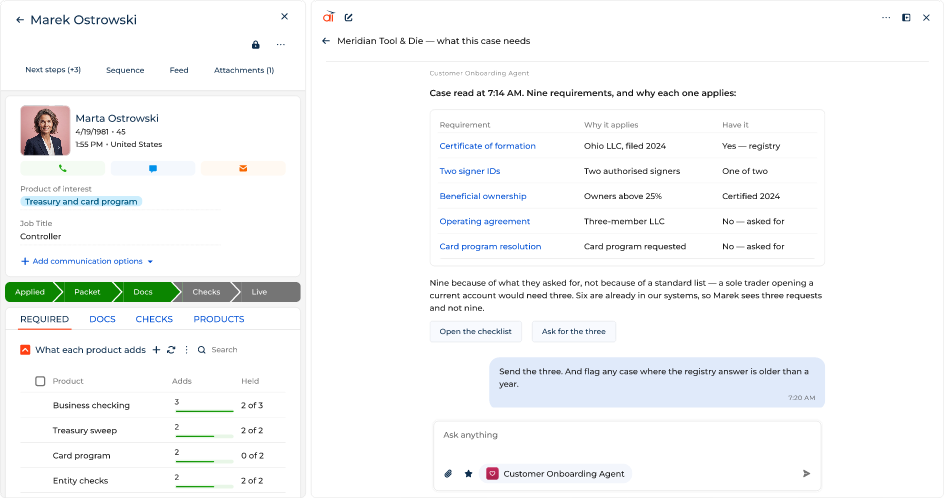This screenshot has height=498, width=944.
Task: Collapse the What each product adds section
Action: (25, 350)
